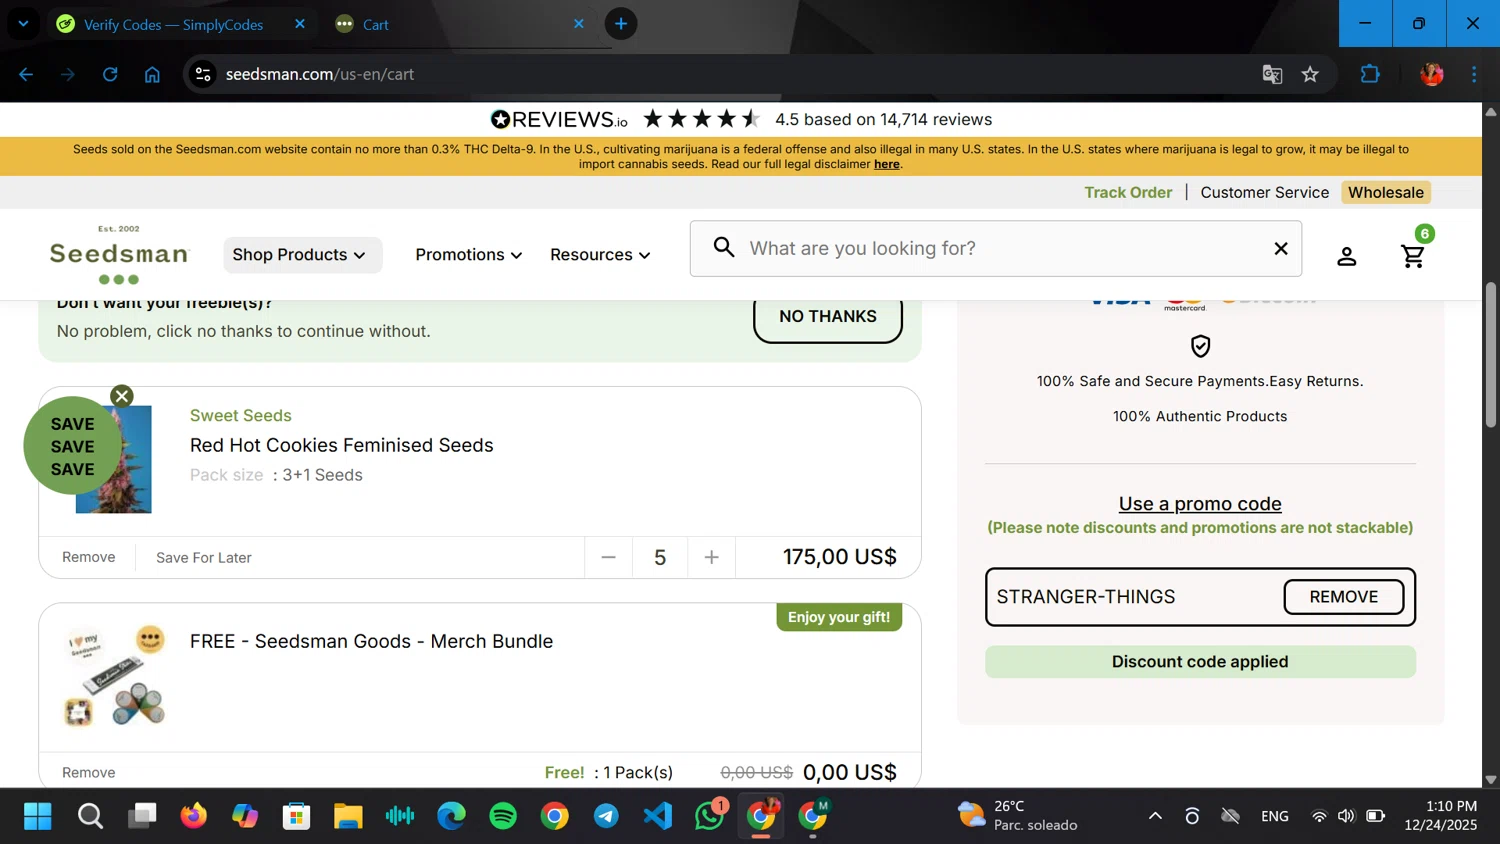Image resolution: width=1500 pixels, height=844 pixels.
Task: Open a new browser tab
Action: coord(621,24)
